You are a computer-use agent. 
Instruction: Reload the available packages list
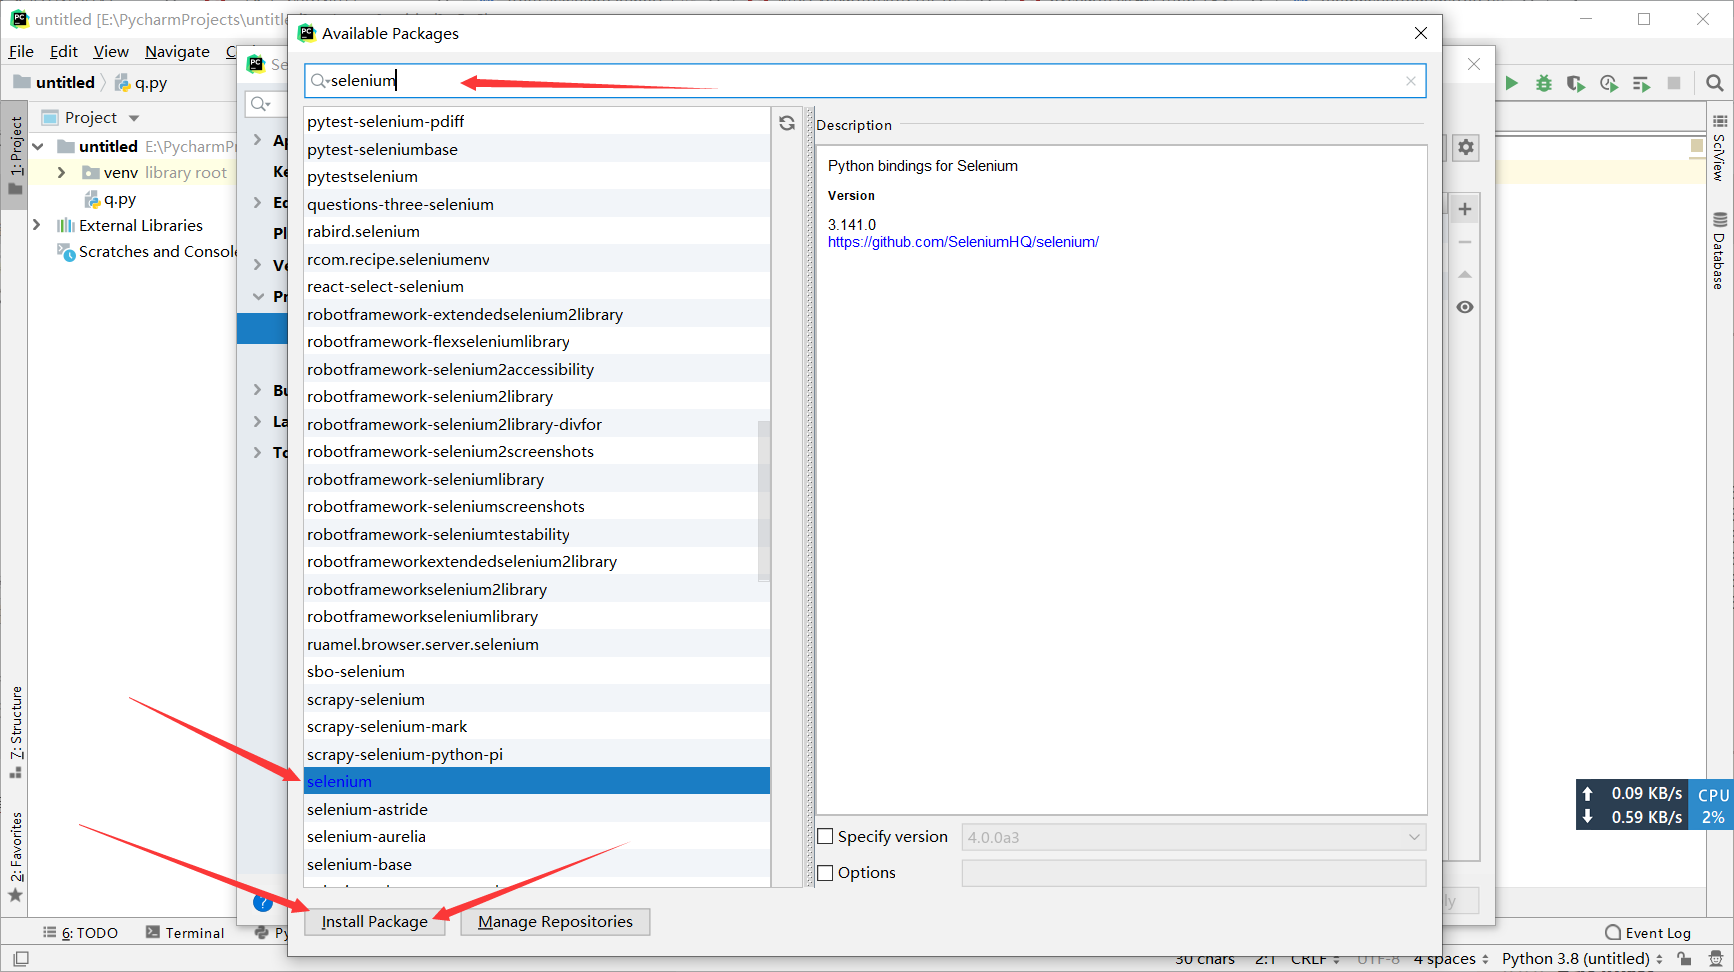pyautogui.click(x=787, y=123)
